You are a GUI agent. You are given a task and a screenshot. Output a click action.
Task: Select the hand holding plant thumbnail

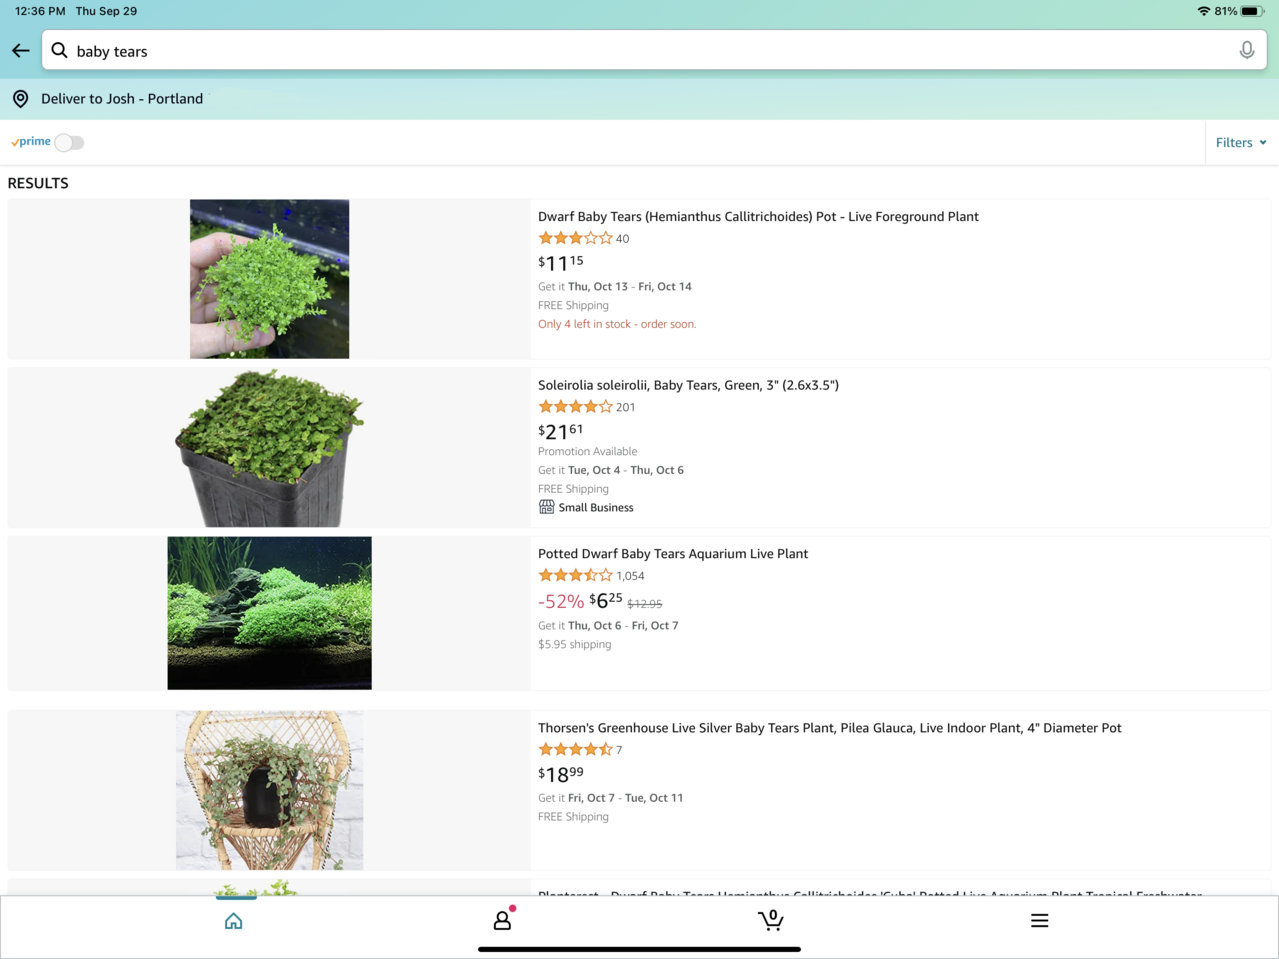pos(270,279)
